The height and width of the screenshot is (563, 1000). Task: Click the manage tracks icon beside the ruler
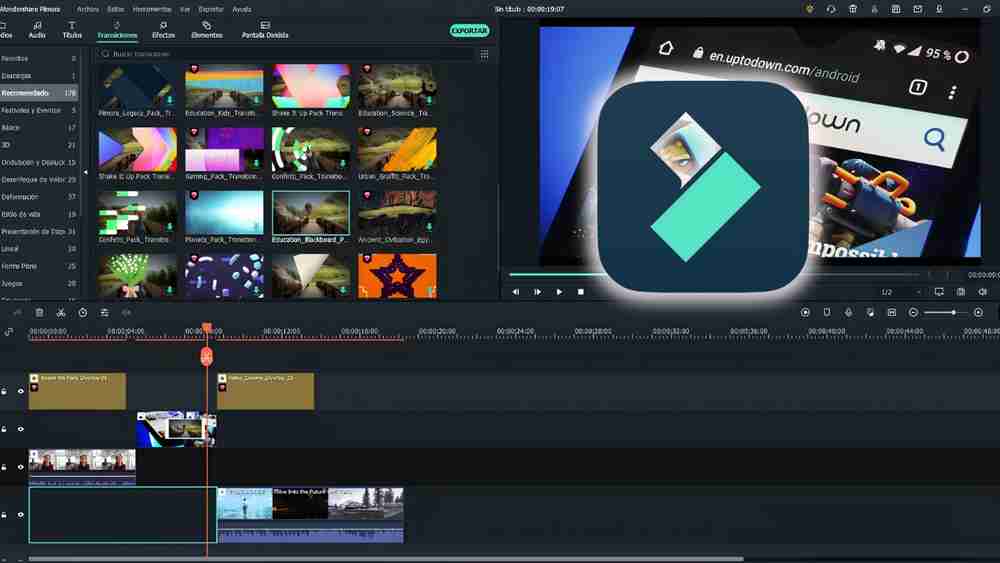pyautogui.click(x=8, y=332)
